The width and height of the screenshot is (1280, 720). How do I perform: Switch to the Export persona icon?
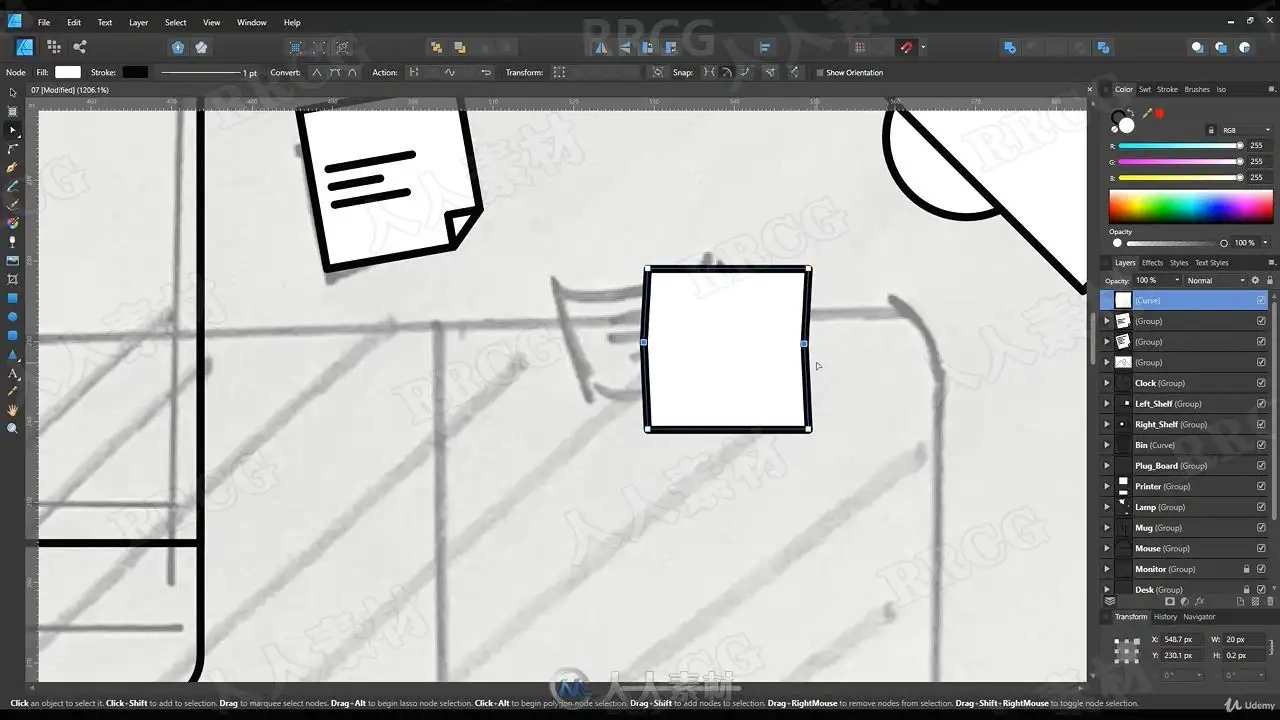point(80,47)
